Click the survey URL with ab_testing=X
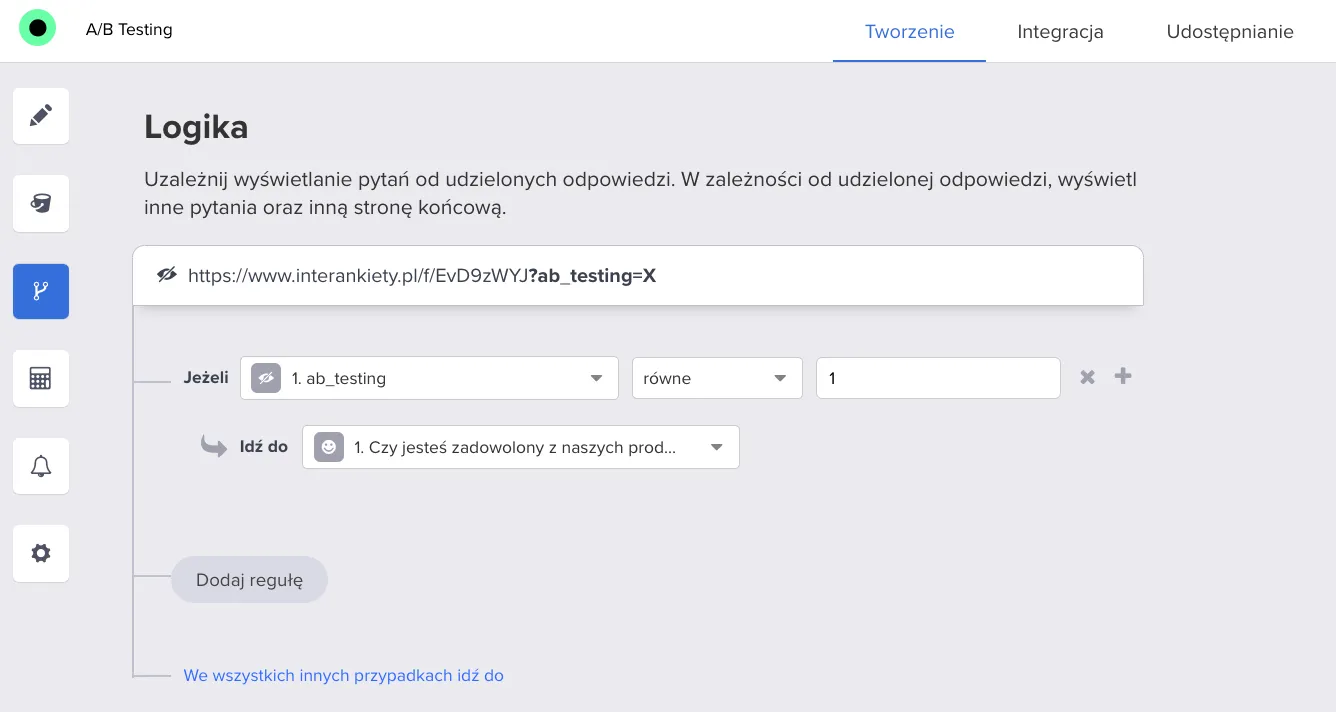The width and height of the screenshot is (1336, 712). pyautogui.click(x=422, y=276)
